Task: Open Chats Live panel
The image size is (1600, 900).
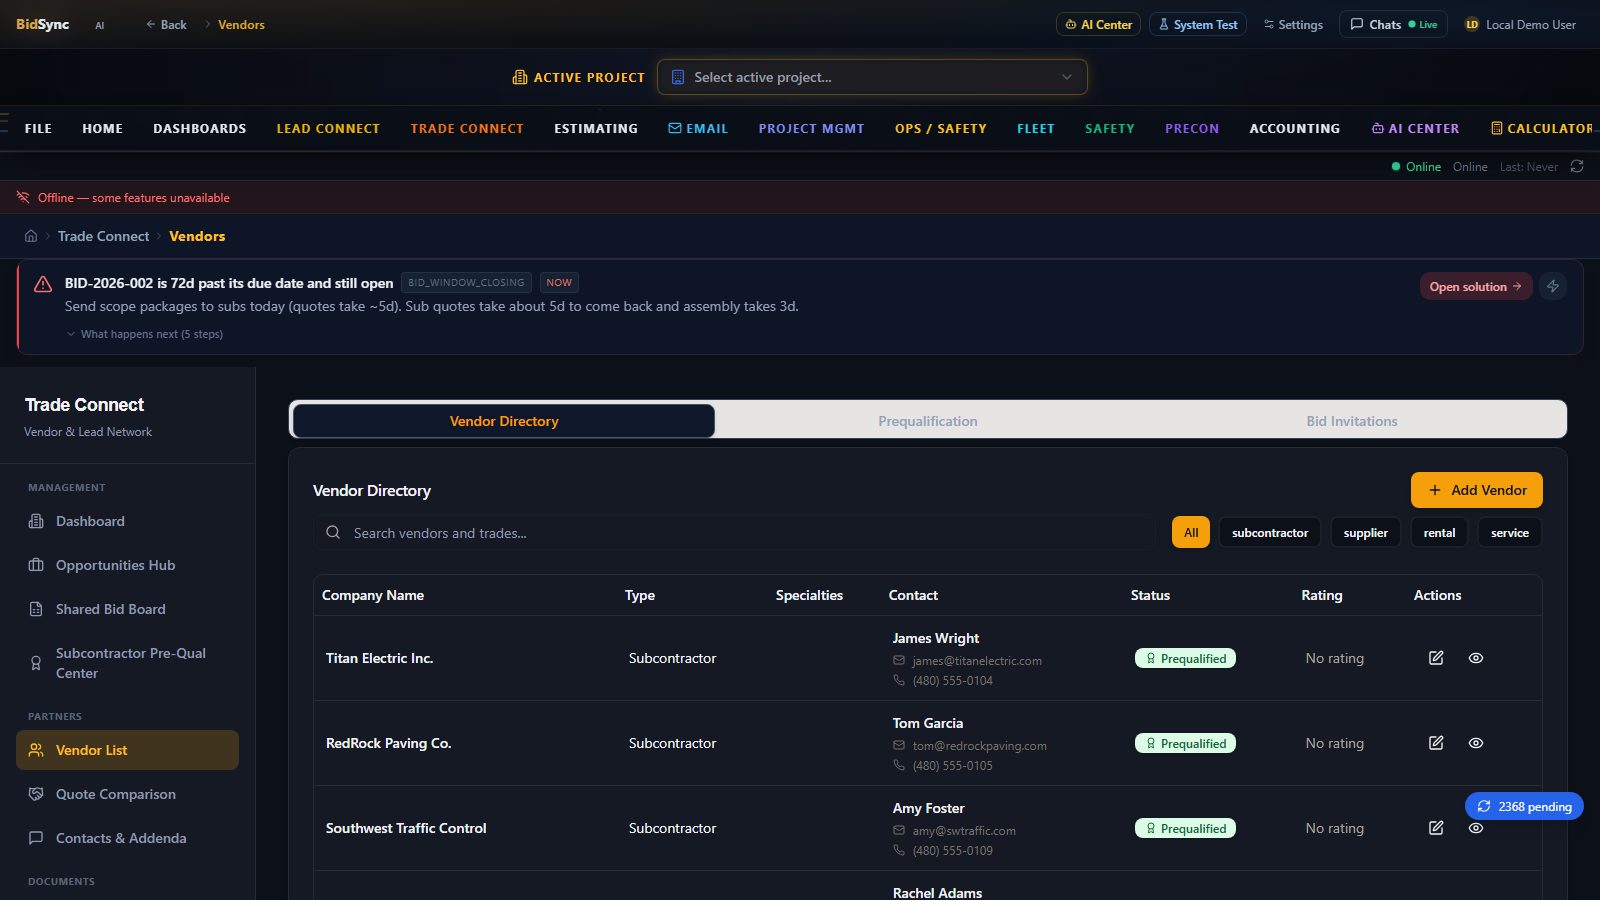Action: coord(1393,24)
